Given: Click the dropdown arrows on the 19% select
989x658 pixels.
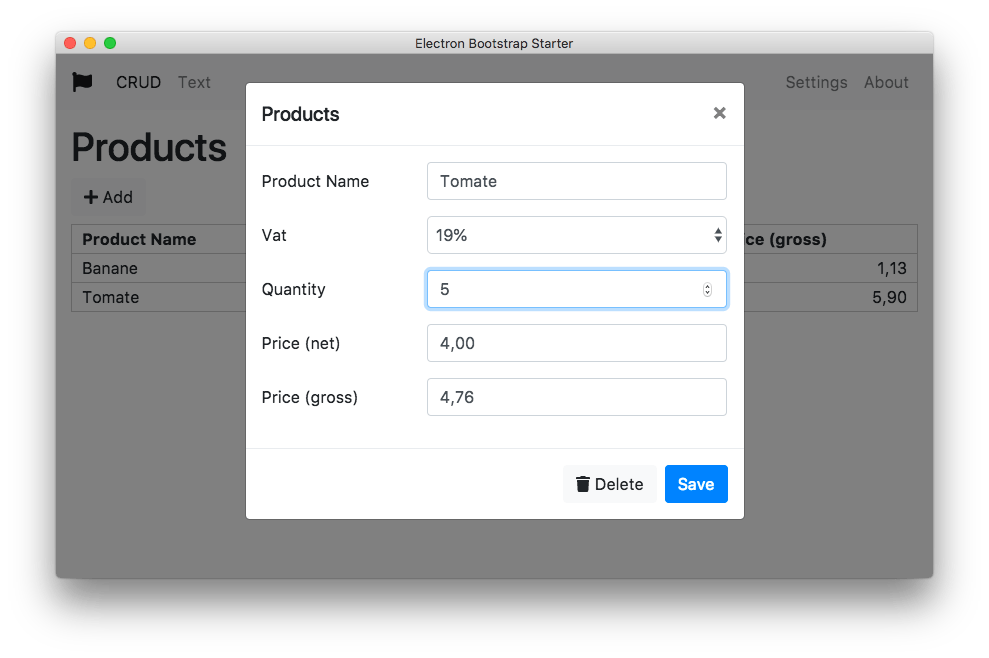Looking at the screenshot, I should click(x=717, y=235).
